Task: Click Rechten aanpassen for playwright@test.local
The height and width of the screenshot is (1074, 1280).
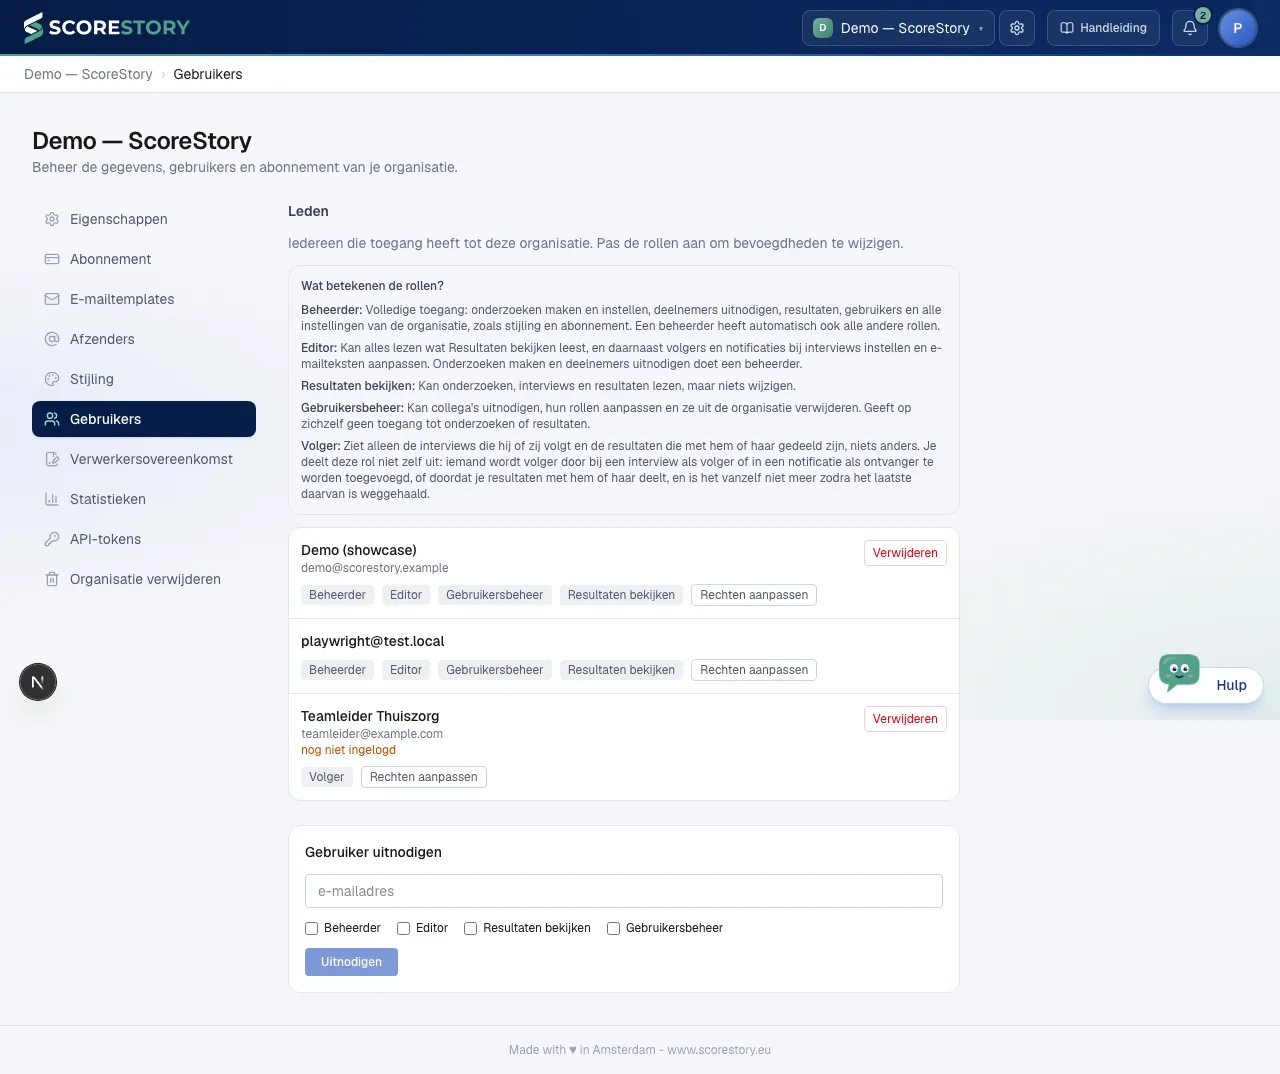Action: click(754, 670)
